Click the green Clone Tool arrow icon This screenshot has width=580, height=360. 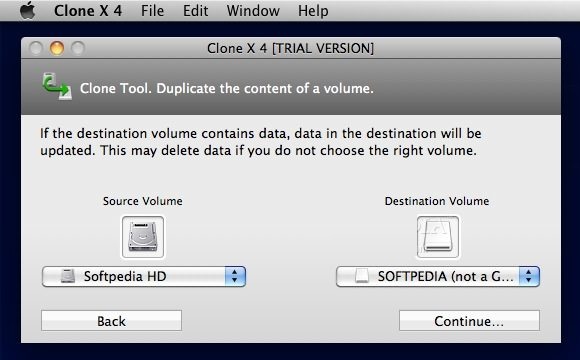[x=57, y=87]
